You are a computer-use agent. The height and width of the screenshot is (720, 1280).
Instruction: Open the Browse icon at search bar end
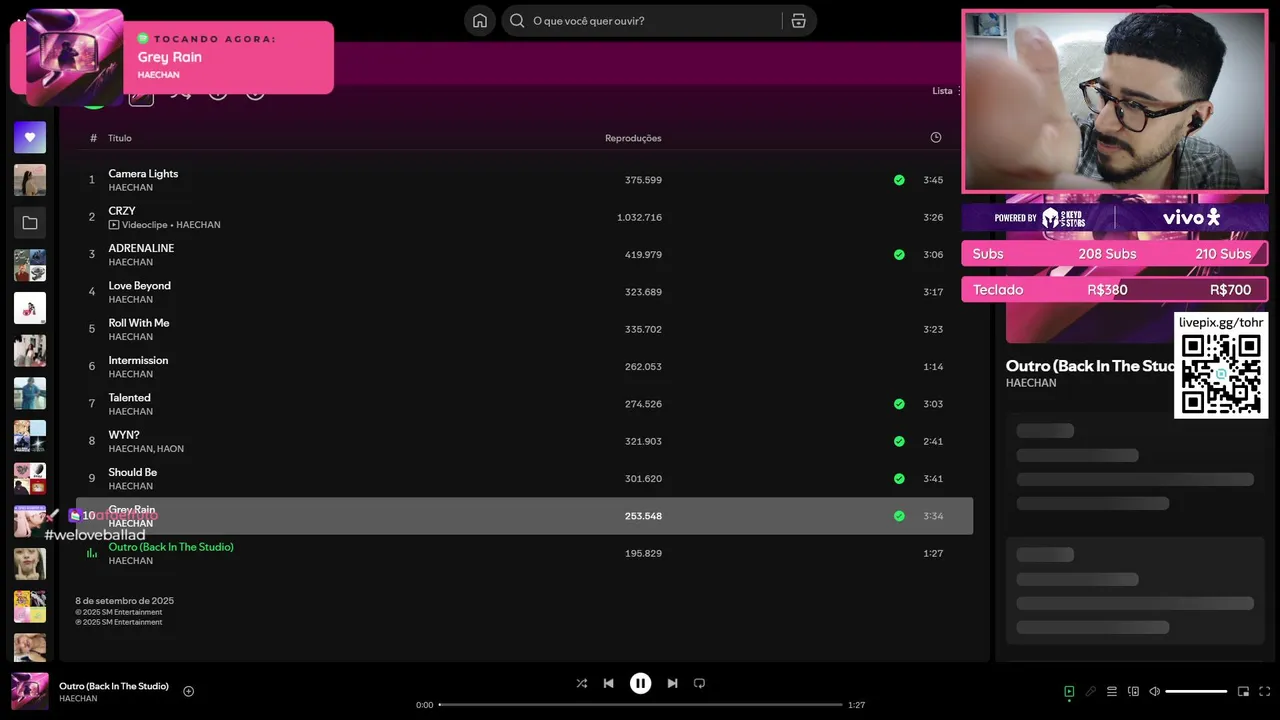(798, 21)
